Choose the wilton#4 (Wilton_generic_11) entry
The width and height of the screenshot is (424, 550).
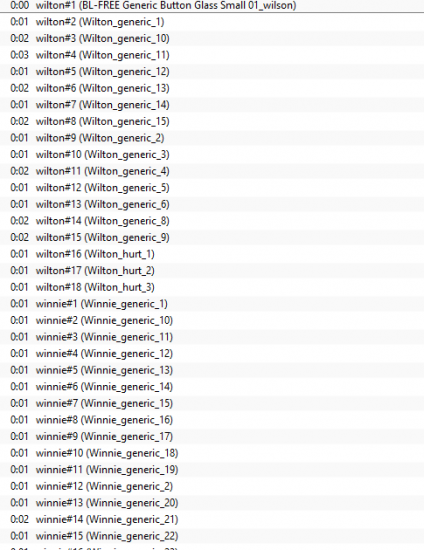[x=212, y=55]
